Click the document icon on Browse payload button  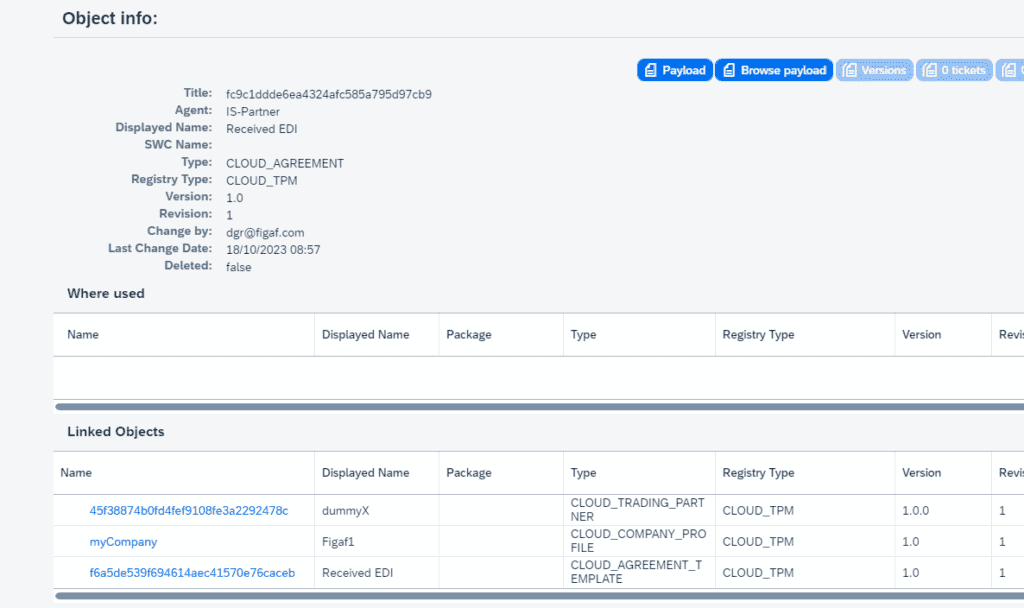(x=729, y=70)
